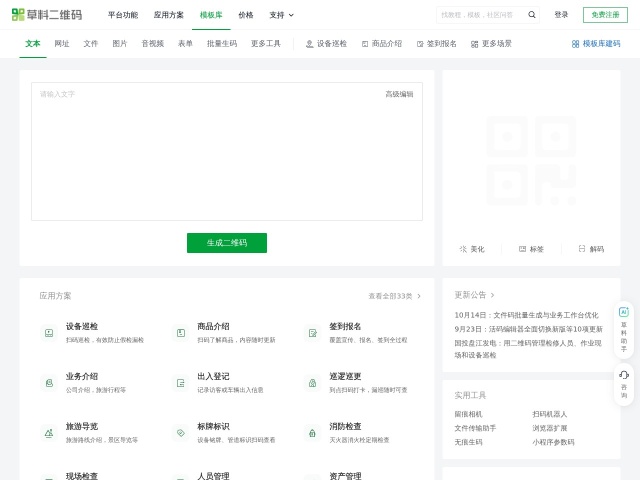Open the 价格 menu item
Image resolution: width=640 pixels, height=480 pixels.
246,15
